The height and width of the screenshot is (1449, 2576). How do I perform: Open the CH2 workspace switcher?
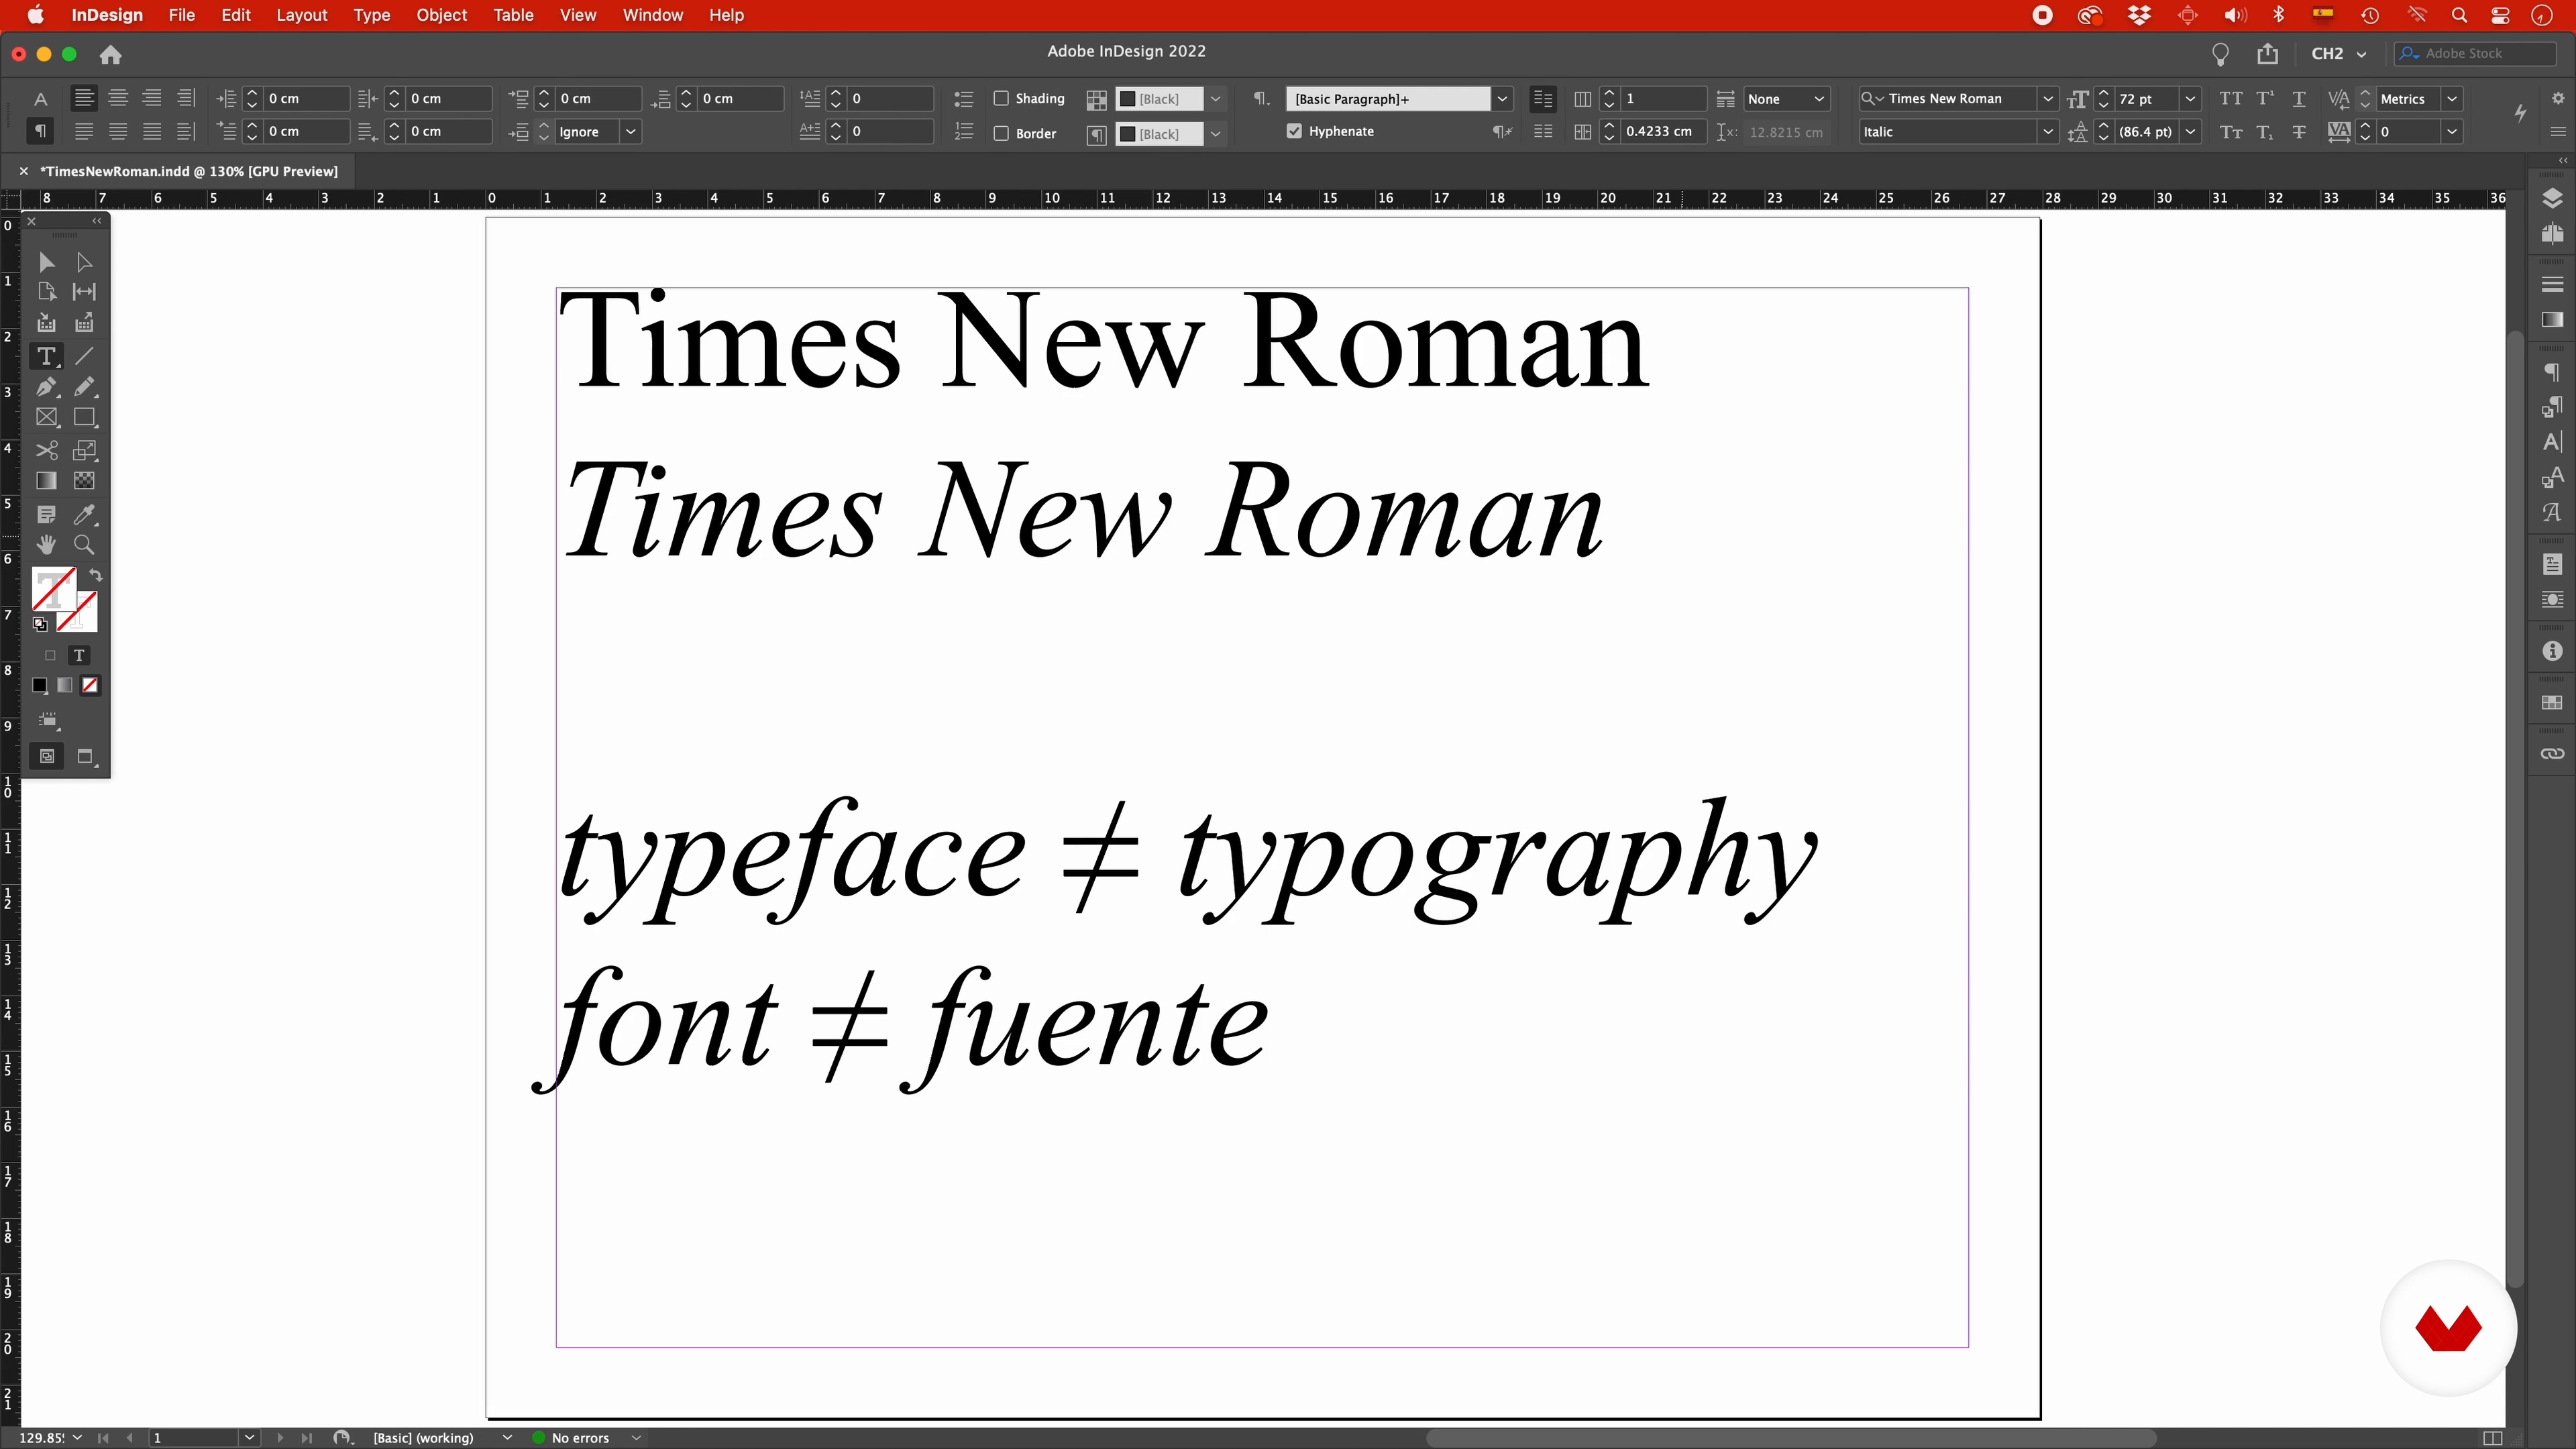point(2338,53)
